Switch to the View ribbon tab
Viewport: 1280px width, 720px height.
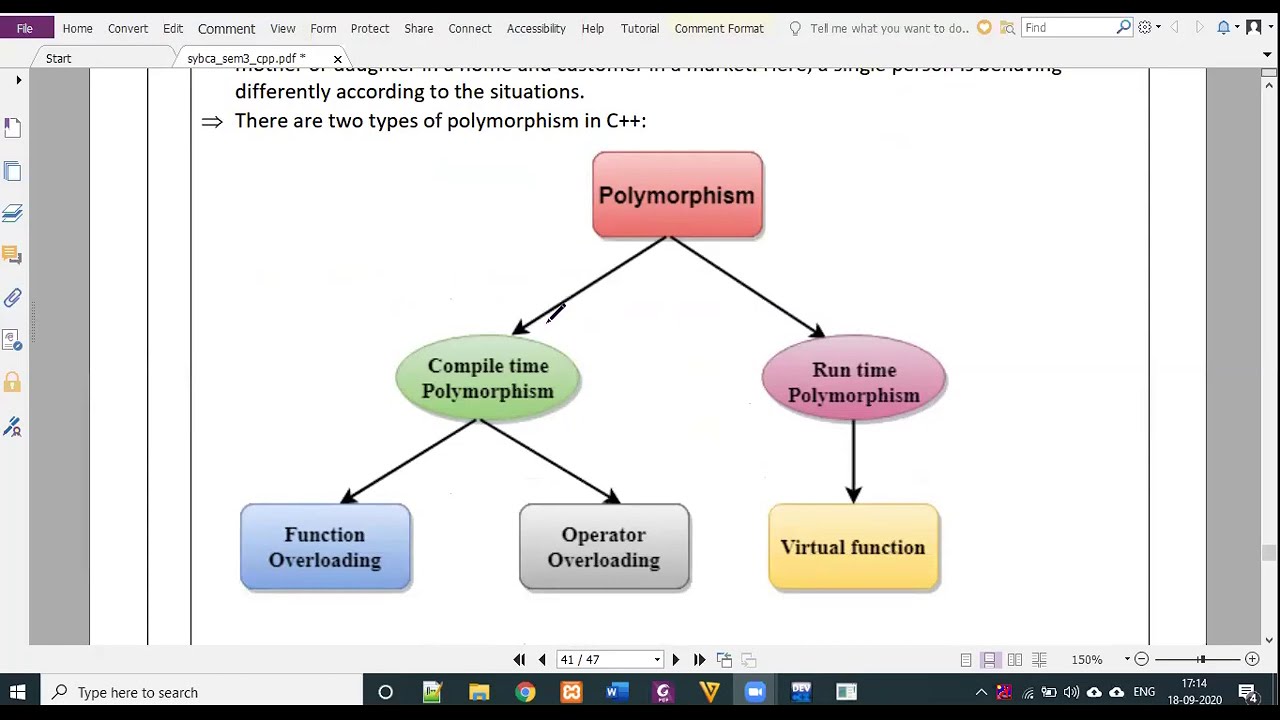283,28
